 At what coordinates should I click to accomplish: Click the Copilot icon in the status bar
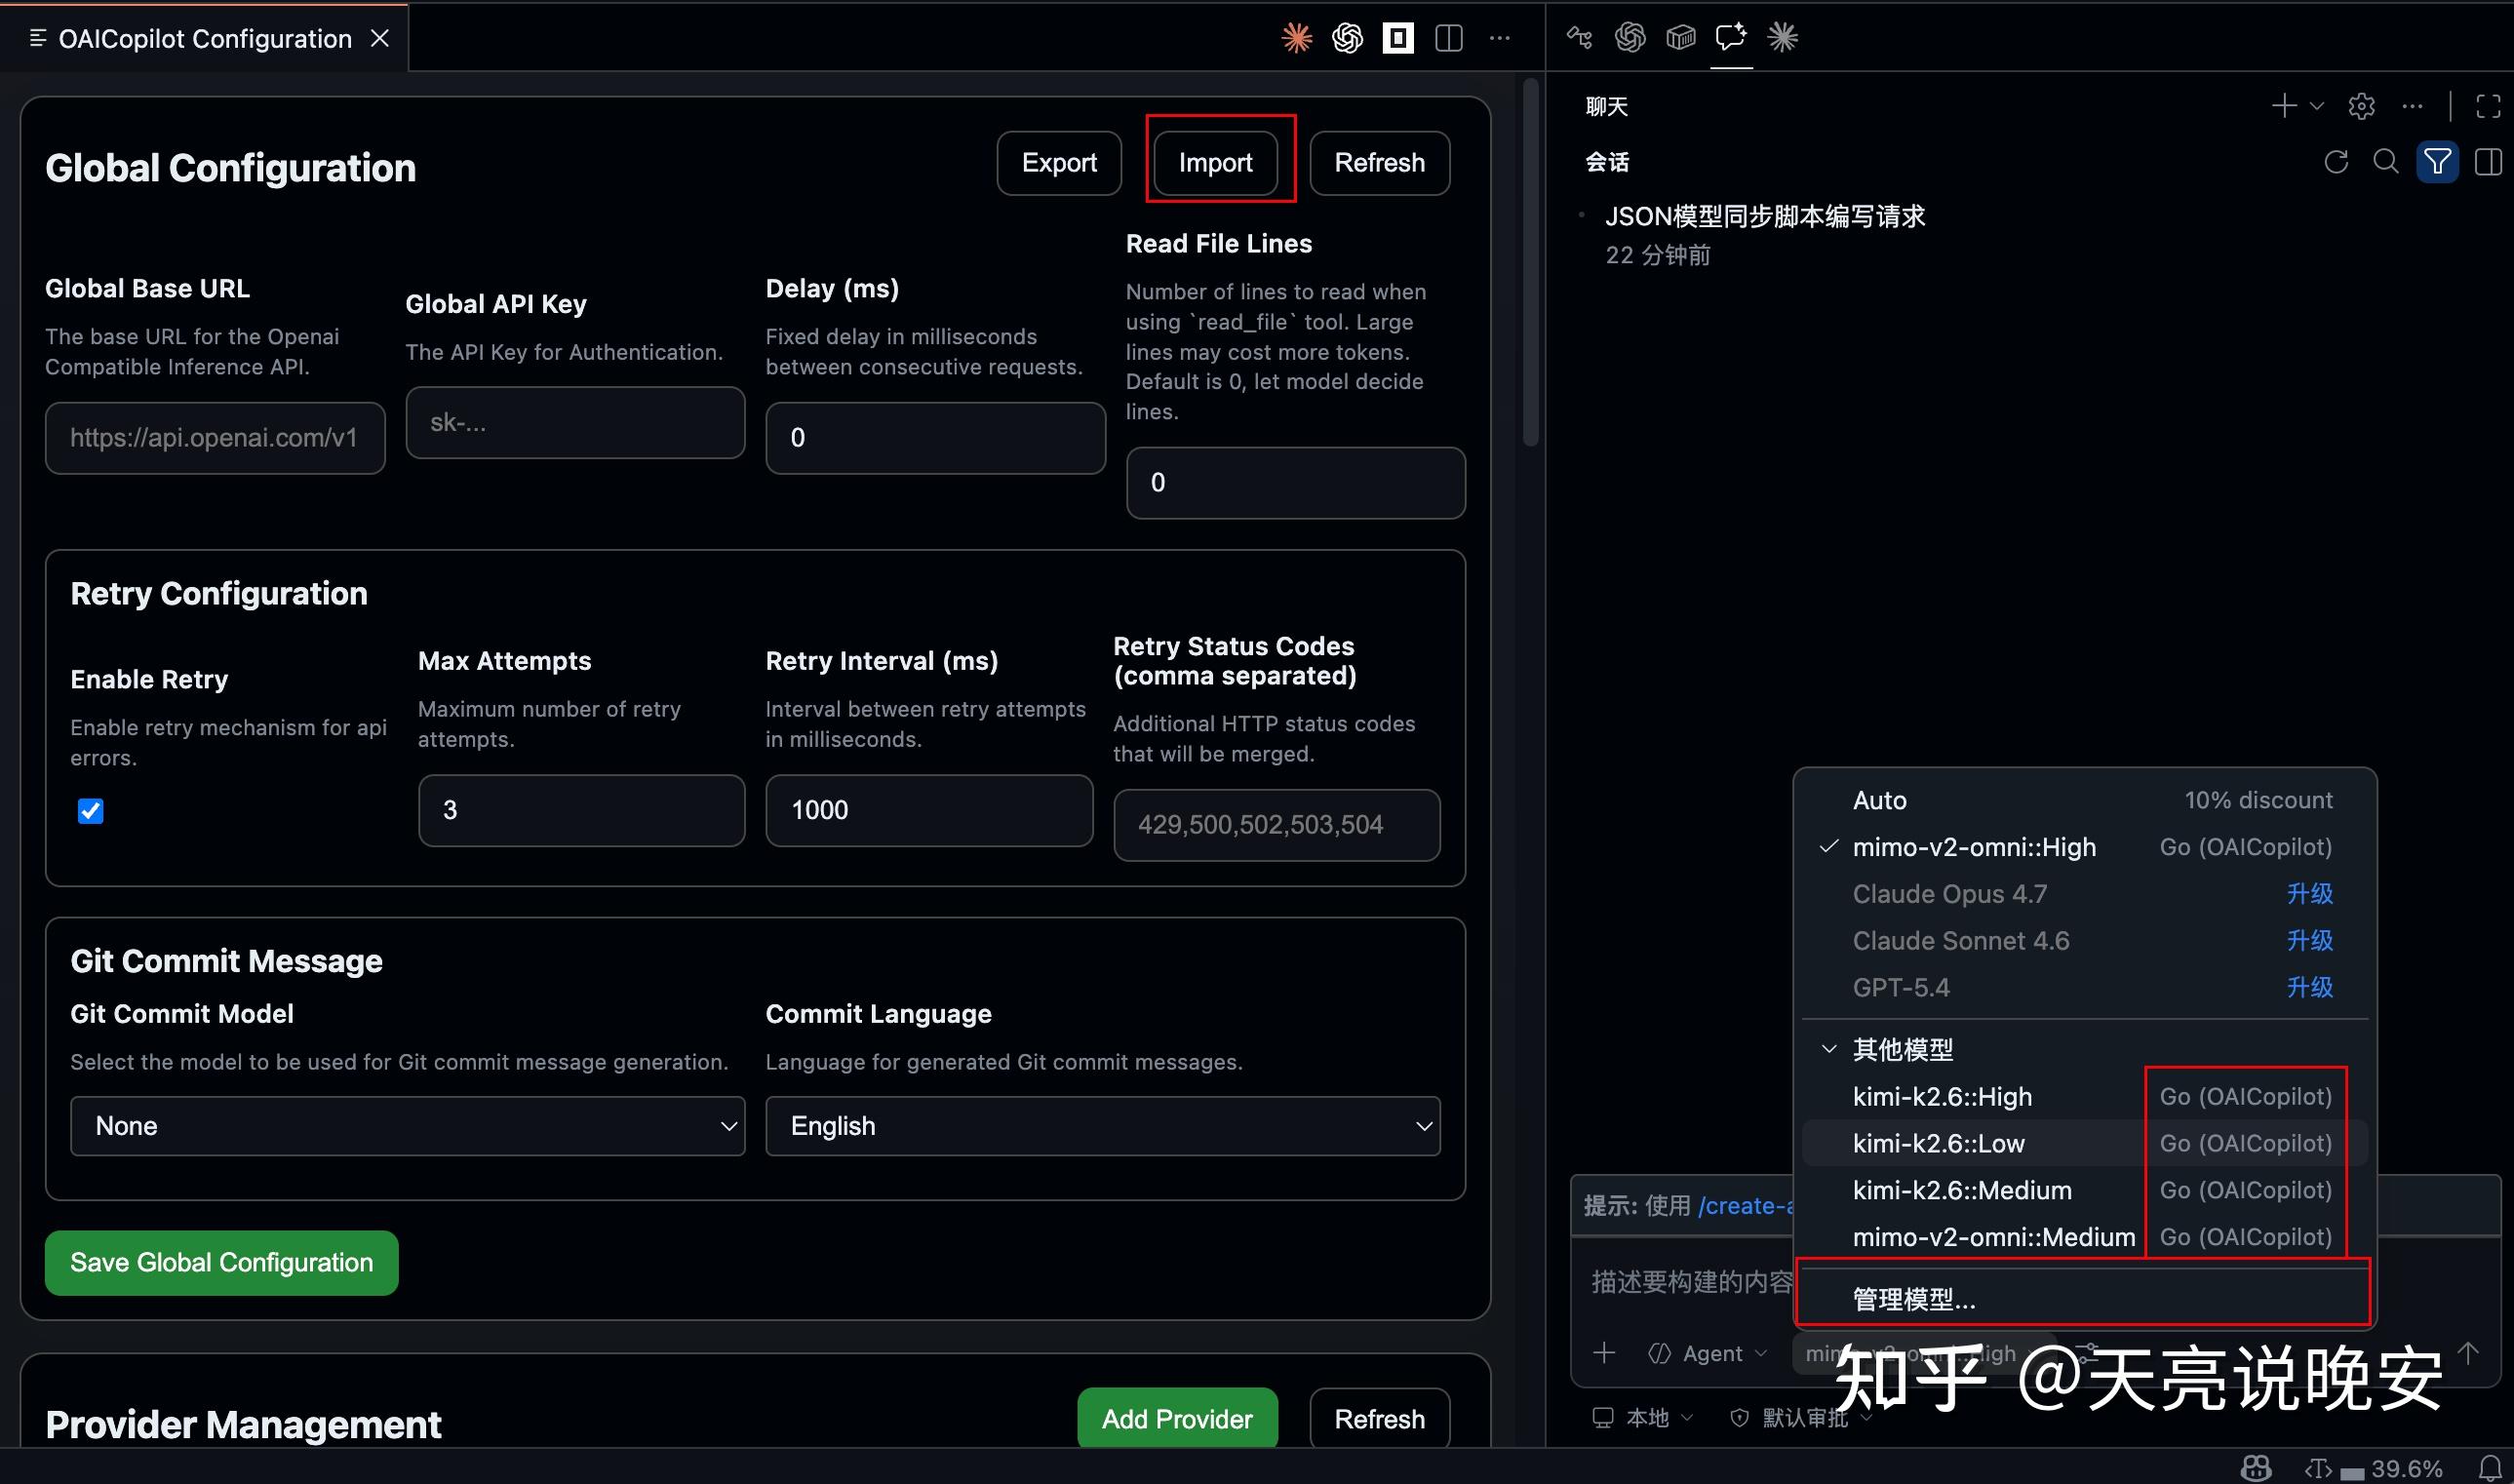2256,1468
